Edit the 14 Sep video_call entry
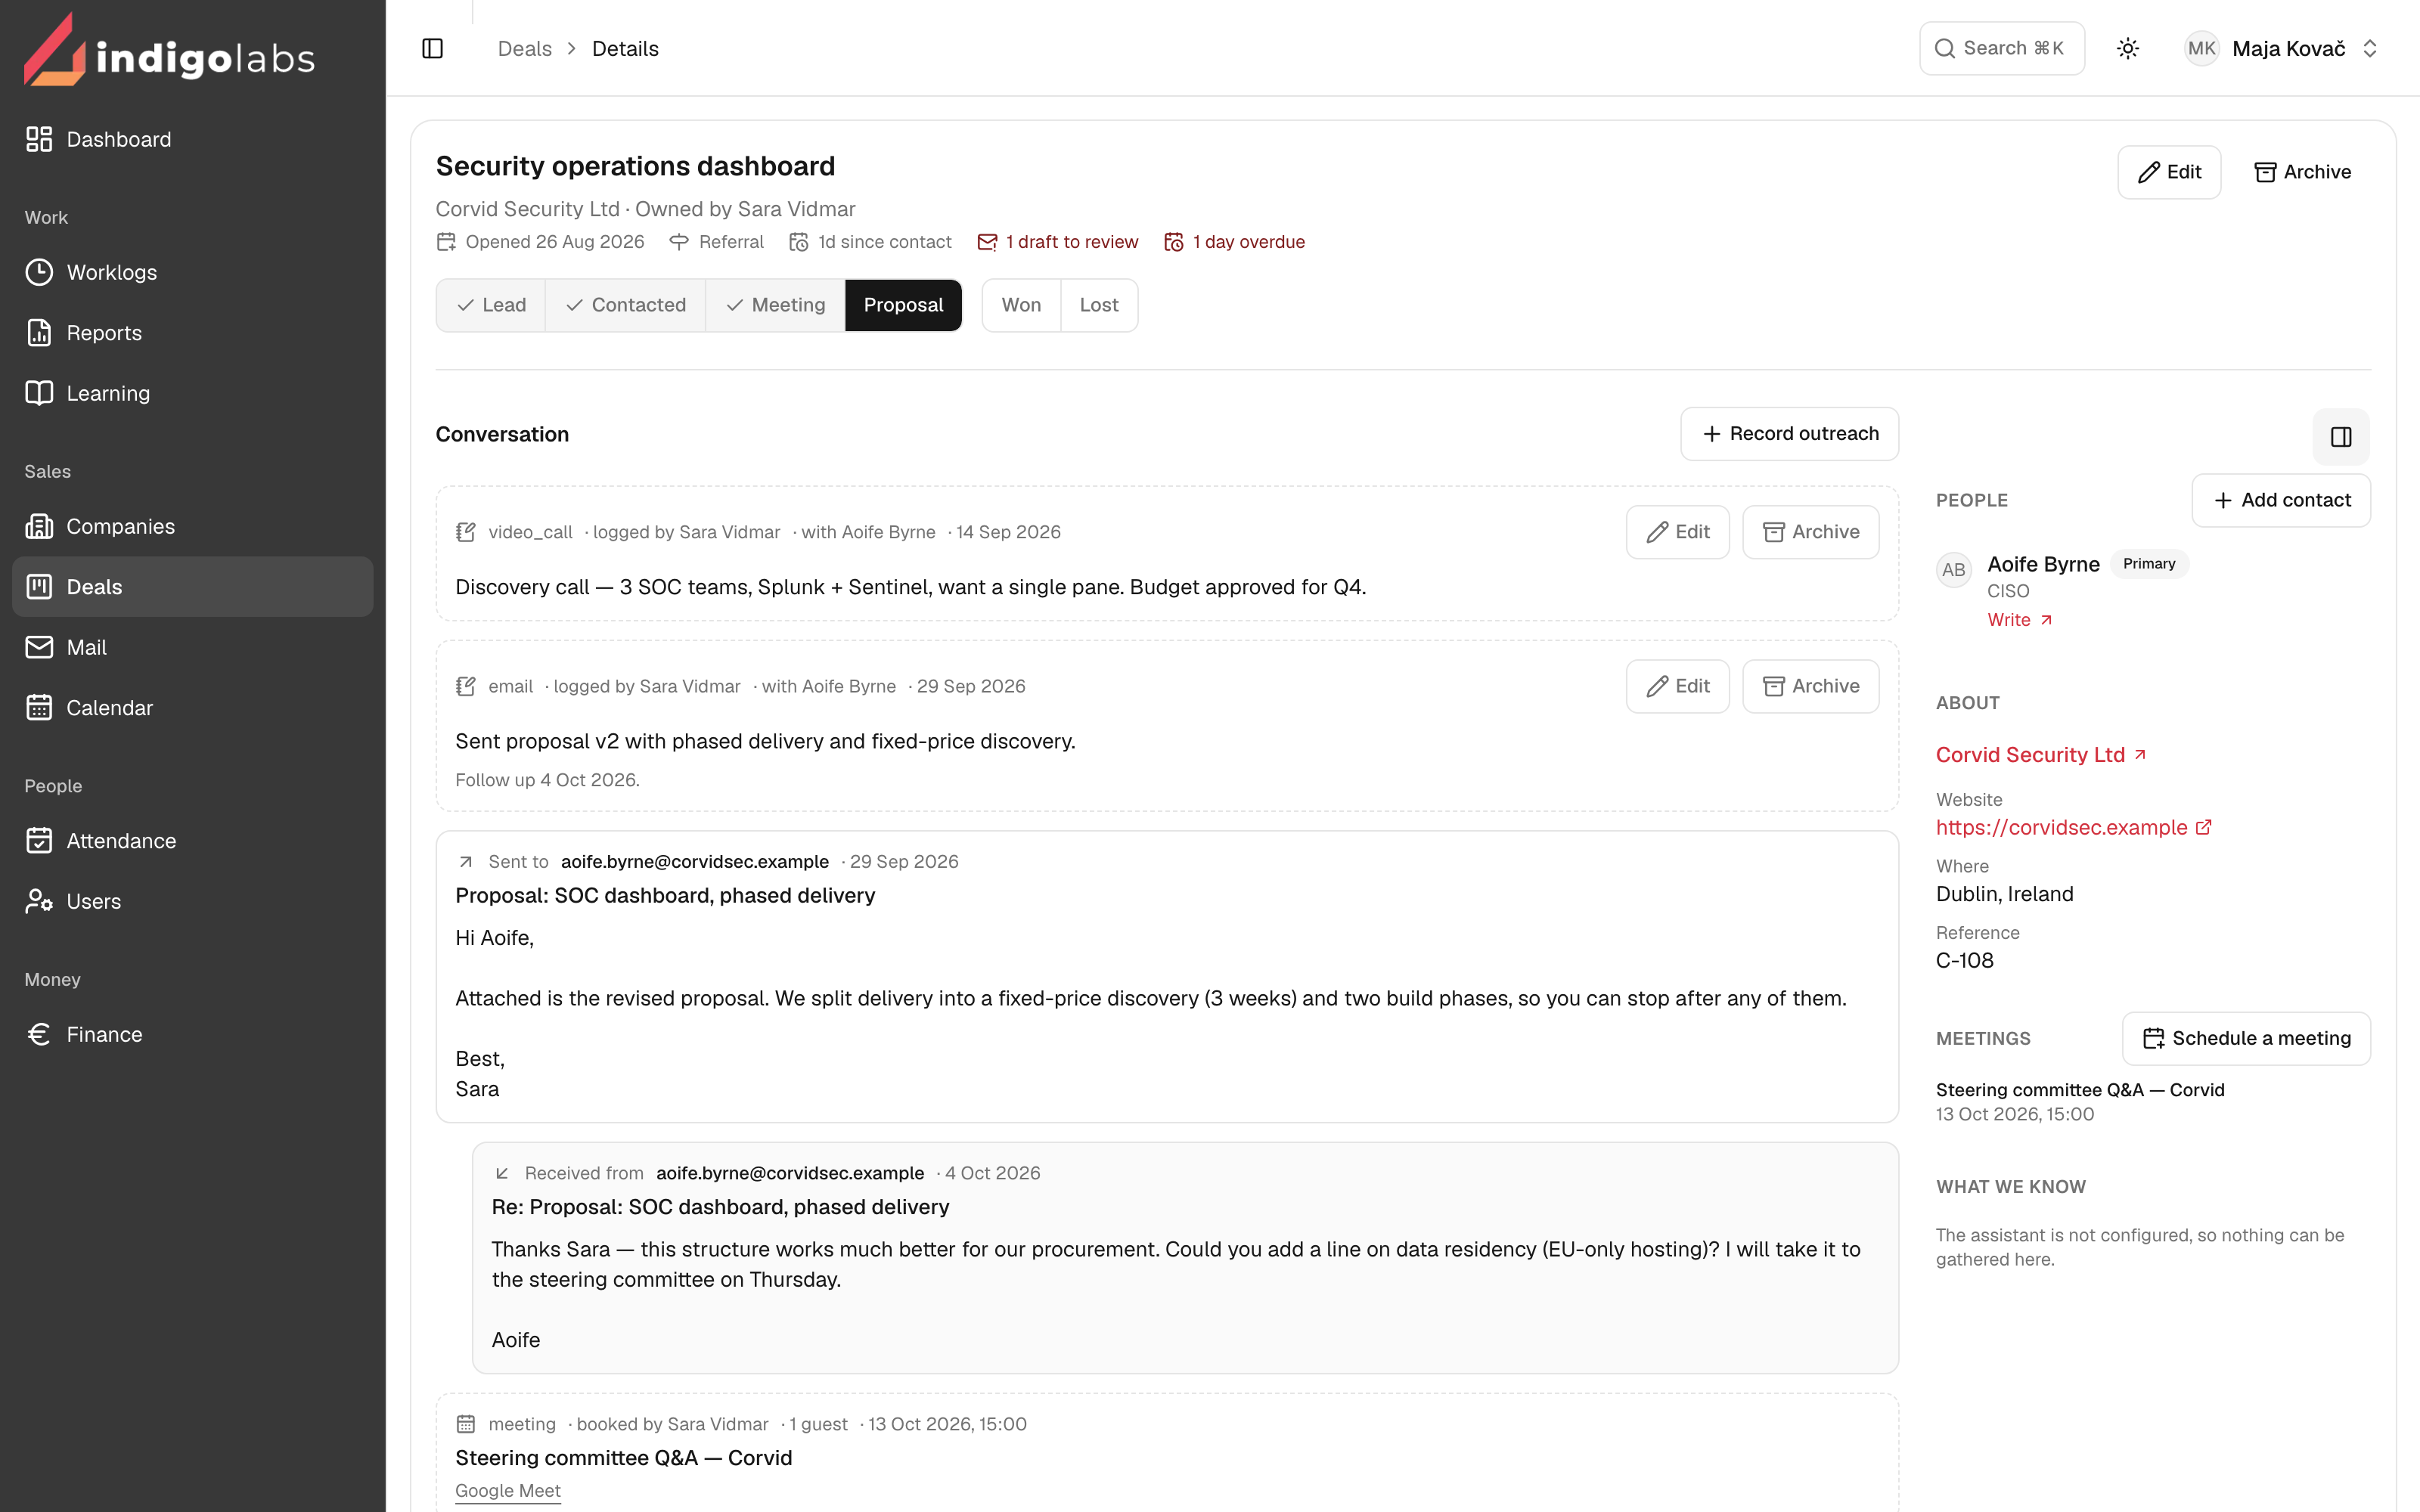This screenshot has height=1512, width=2420. [1677, 532]
